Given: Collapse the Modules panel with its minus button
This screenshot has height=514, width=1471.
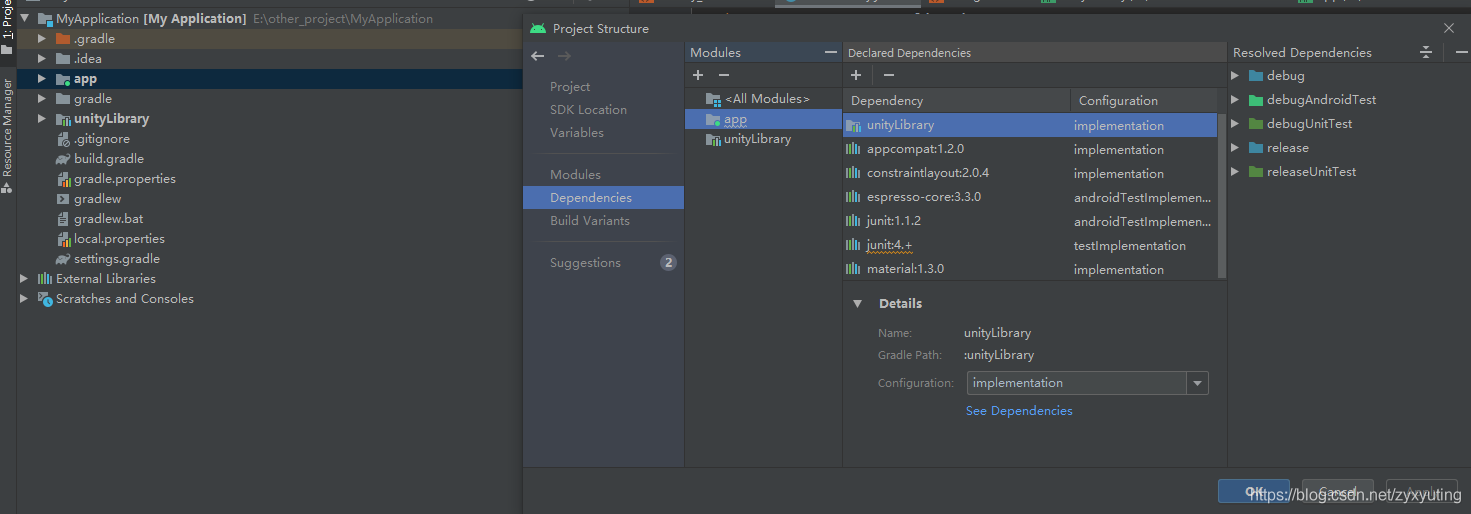Looking at the screenshot, I should 830,52.
